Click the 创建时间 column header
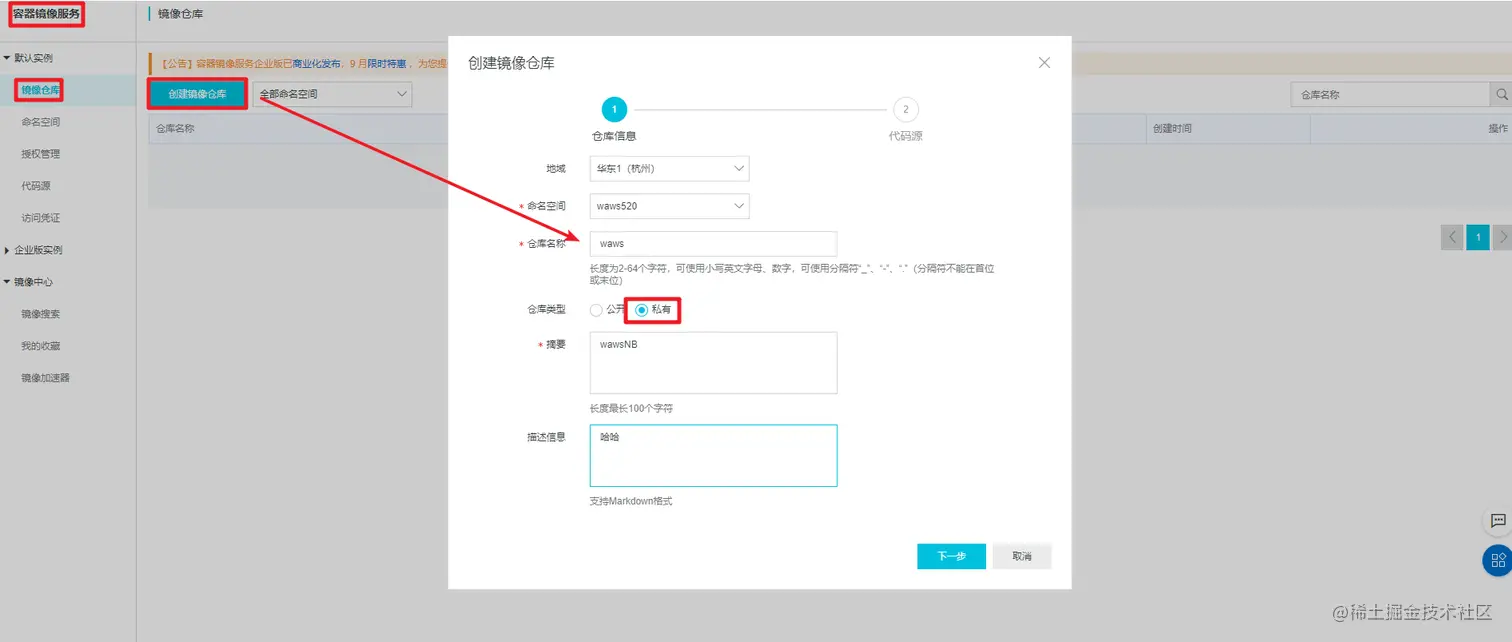The height and width of the screenshot is (642, 1512). tap(1172, 129)
